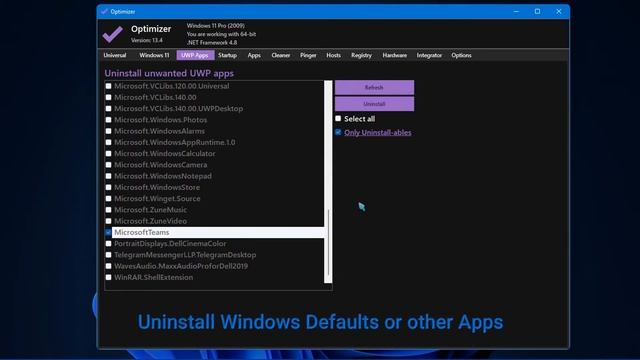
Task: Click the Refresh button
Action: (374, 87)
